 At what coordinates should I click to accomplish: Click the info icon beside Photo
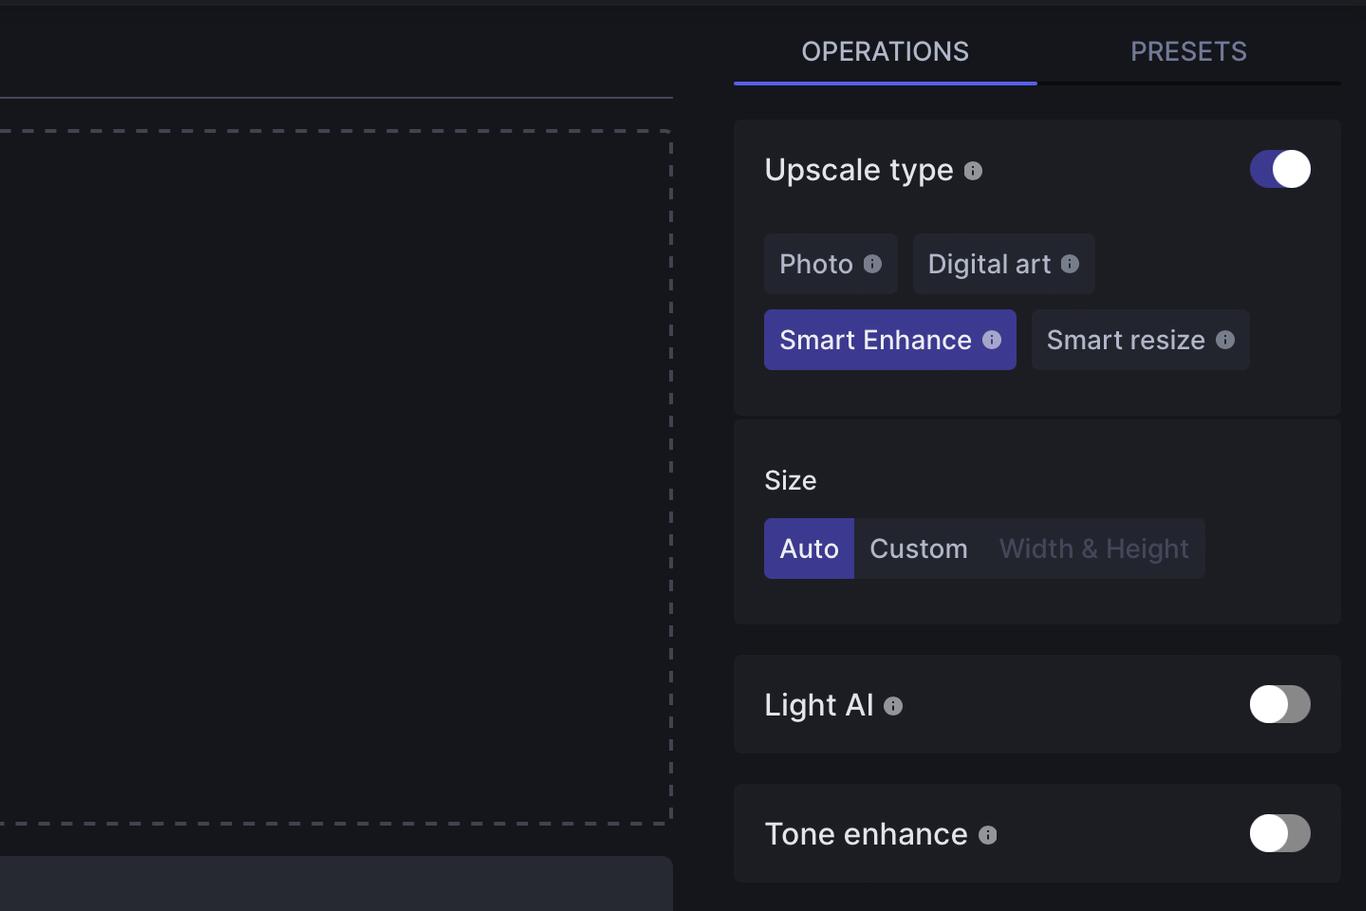[x=872, y=264]
